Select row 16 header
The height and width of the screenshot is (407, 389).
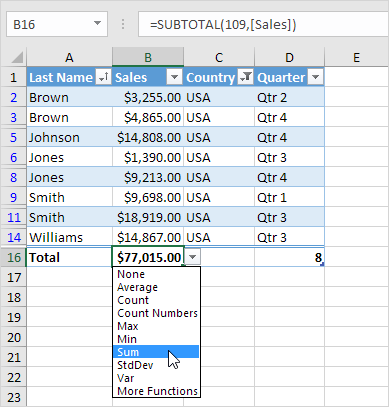click(x=13, y=257)
